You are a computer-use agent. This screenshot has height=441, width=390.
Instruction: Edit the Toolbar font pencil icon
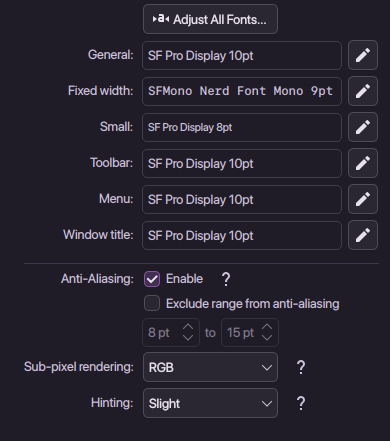point(363,163)
